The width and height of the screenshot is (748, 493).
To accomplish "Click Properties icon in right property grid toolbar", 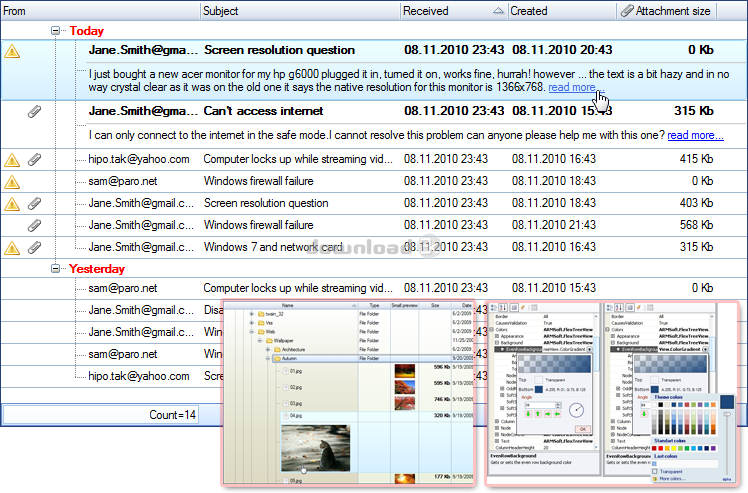I will click(630, 307).
